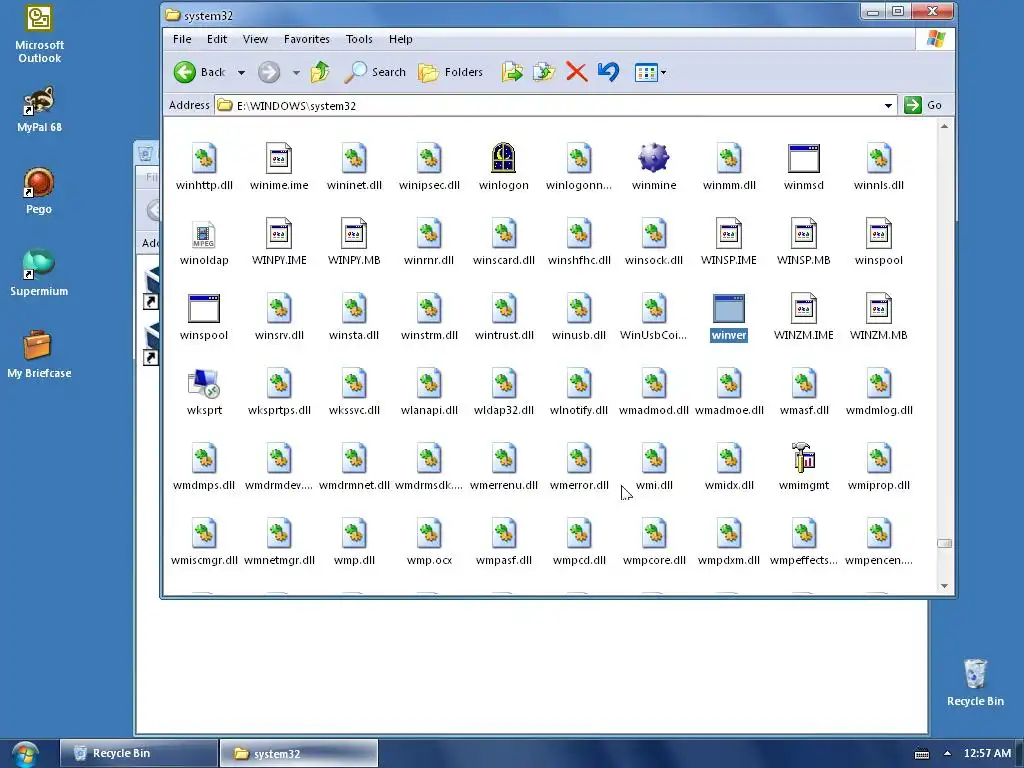Click the scrollbar down arrow
This screenshot has width=1024, height=768.
click(944, 586)
